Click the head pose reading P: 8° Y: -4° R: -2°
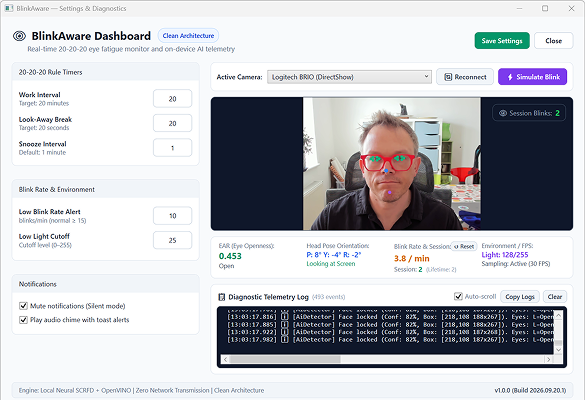Image resolution: width=585 pixels, height=400 pixels. pos(334,255)
